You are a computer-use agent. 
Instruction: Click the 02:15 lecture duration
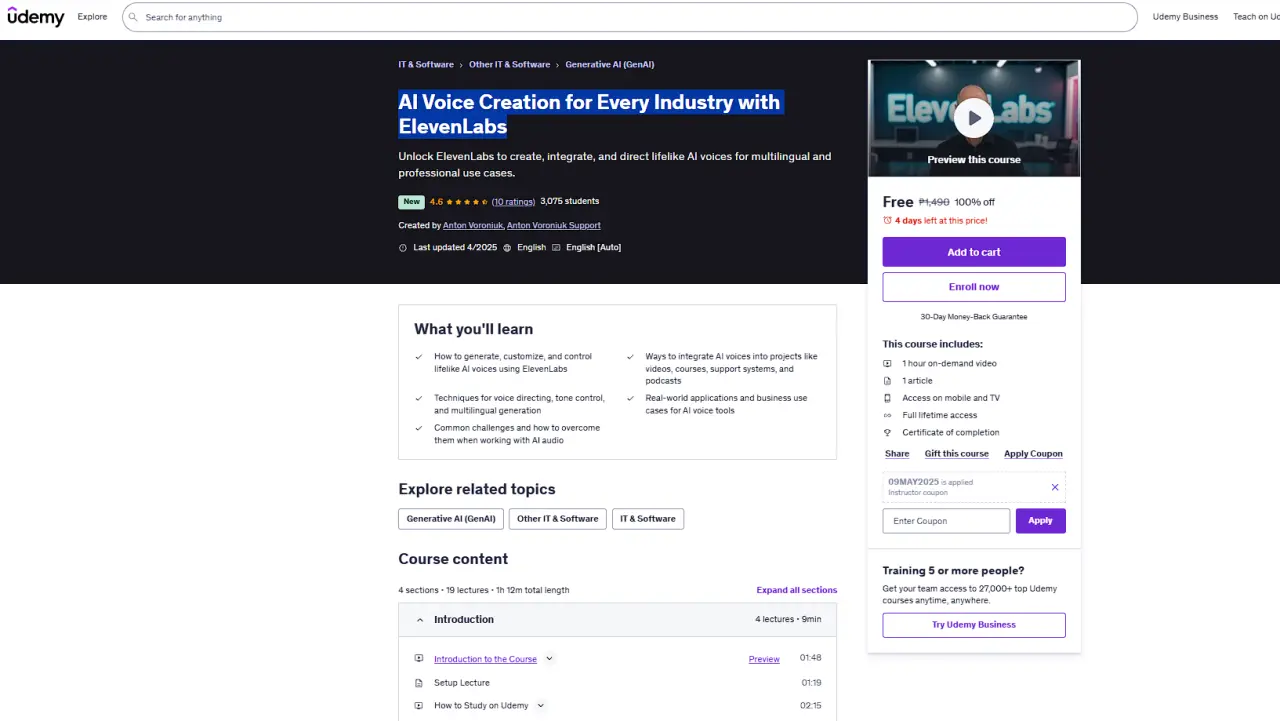click(x=811, y=706)
